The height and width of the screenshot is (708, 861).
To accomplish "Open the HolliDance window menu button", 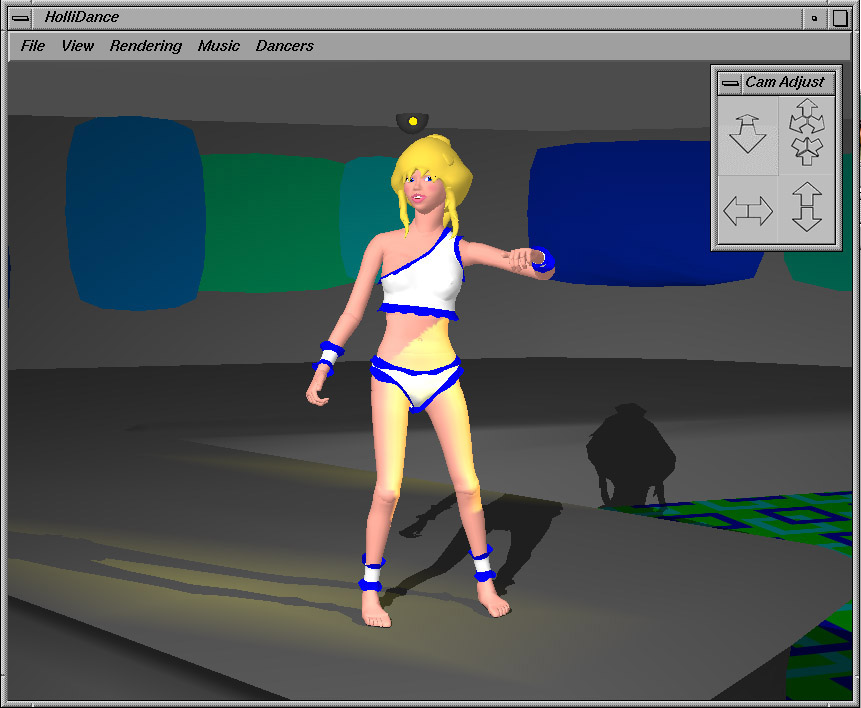I will [x=21, y=18].
